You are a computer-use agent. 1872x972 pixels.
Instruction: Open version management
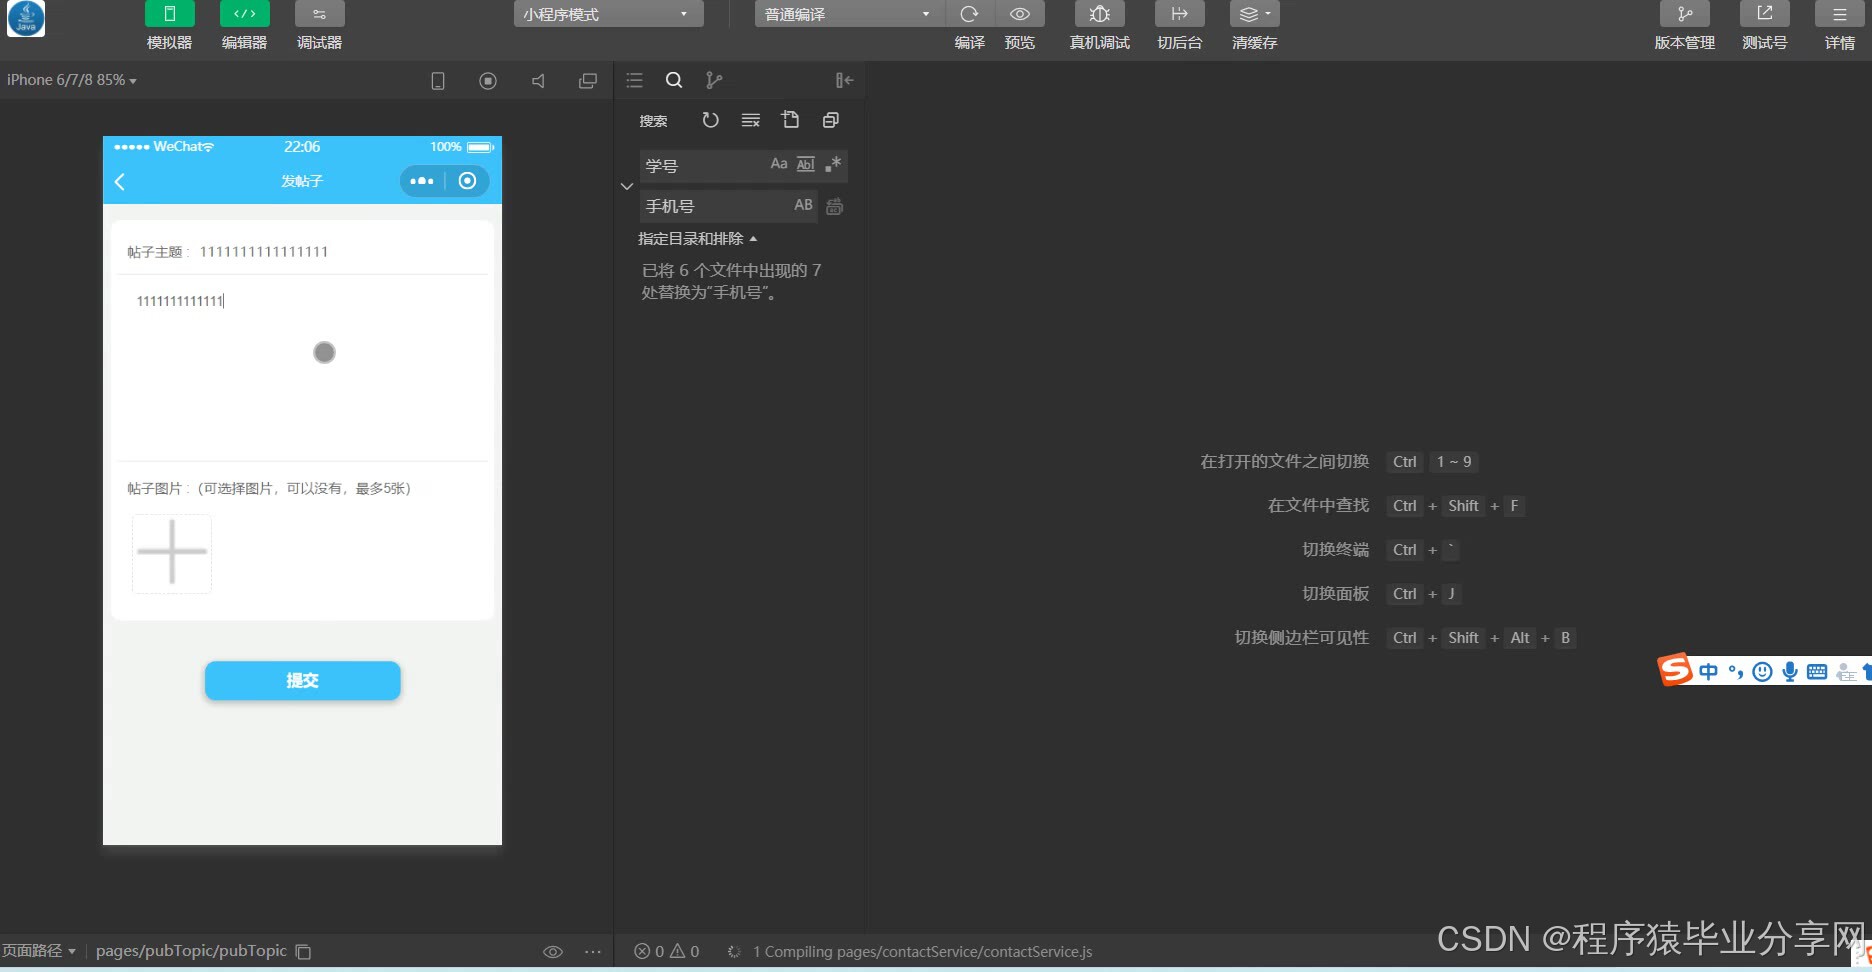pyautogui.click(x=1684, y=14)
